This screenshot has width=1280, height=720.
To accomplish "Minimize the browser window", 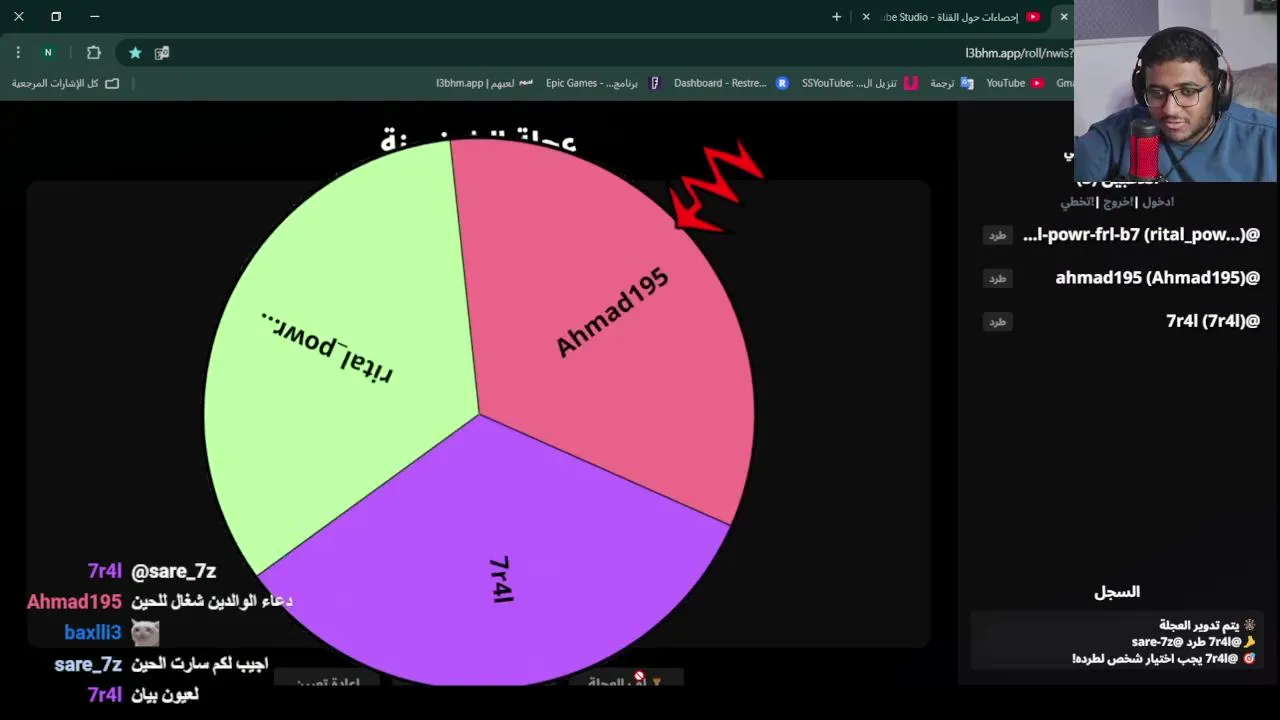I will 94,17.
